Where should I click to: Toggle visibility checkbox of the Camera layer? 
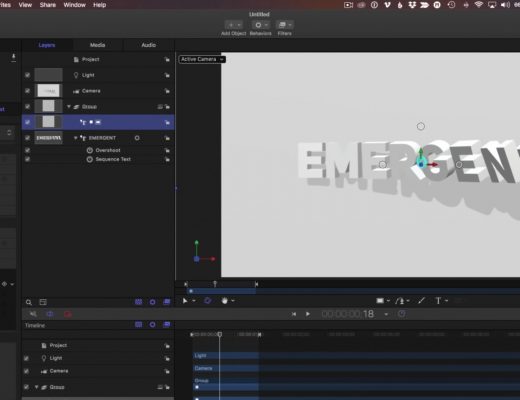coord(27,91)
